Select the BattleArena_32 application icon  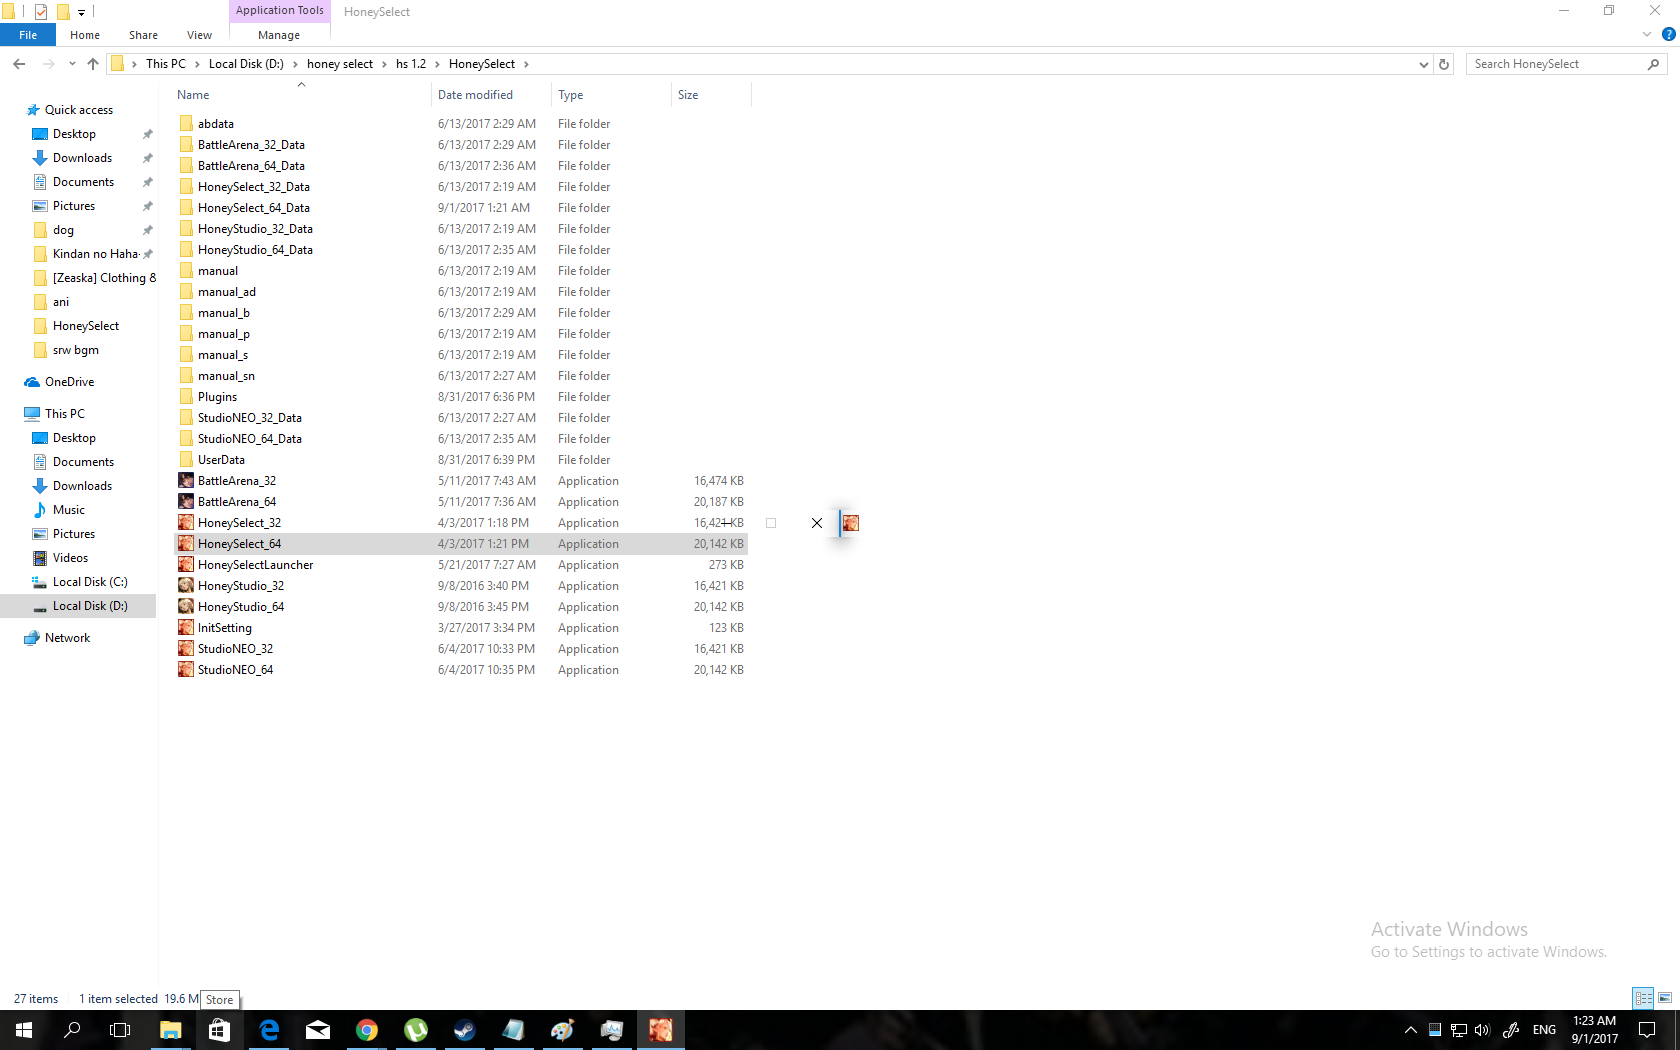[186, 481]
